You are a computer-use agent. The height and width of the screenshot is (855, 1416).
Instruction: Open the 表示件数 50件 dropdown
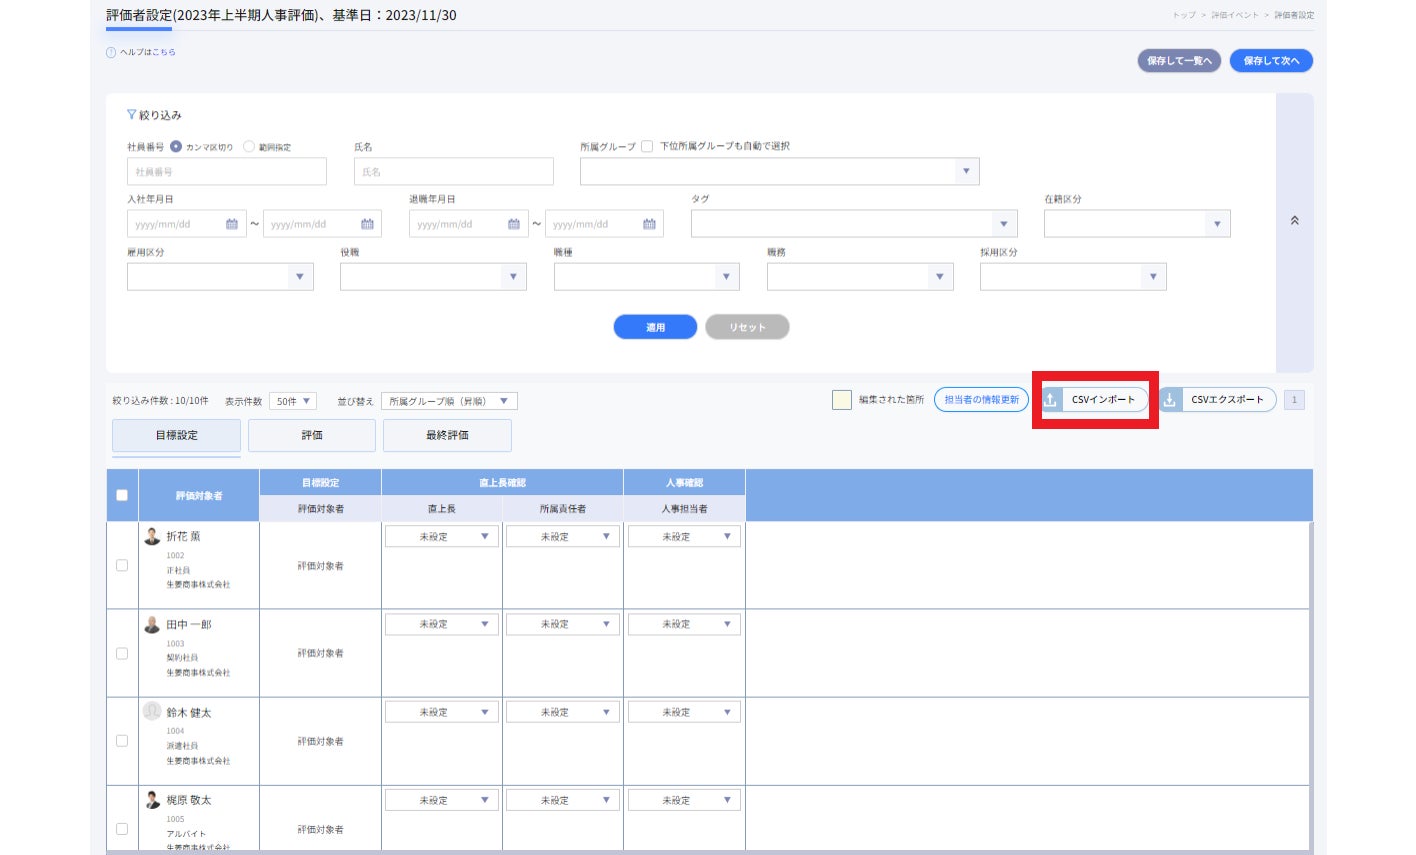tap(293, 401)
